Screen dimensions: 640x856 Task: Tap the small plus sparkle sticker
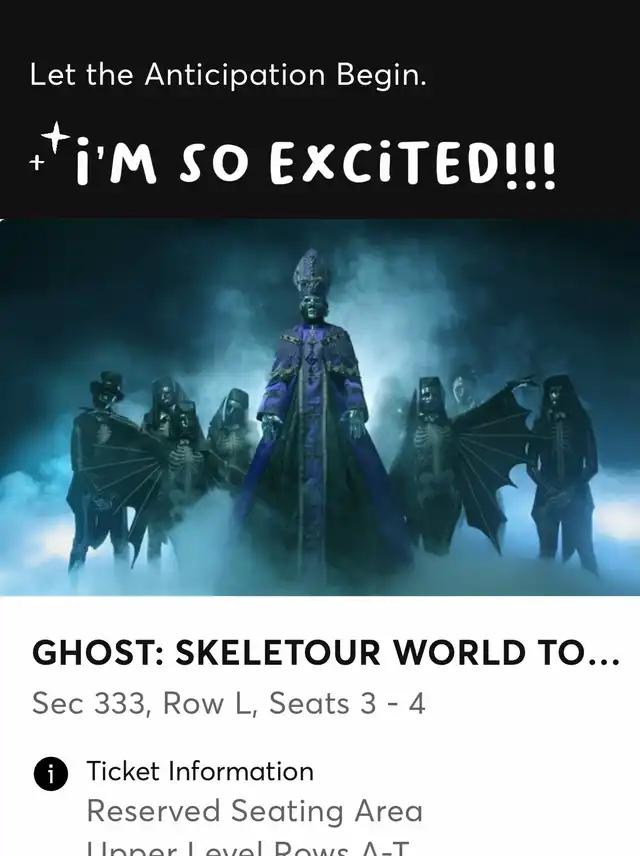pos(36,162)
